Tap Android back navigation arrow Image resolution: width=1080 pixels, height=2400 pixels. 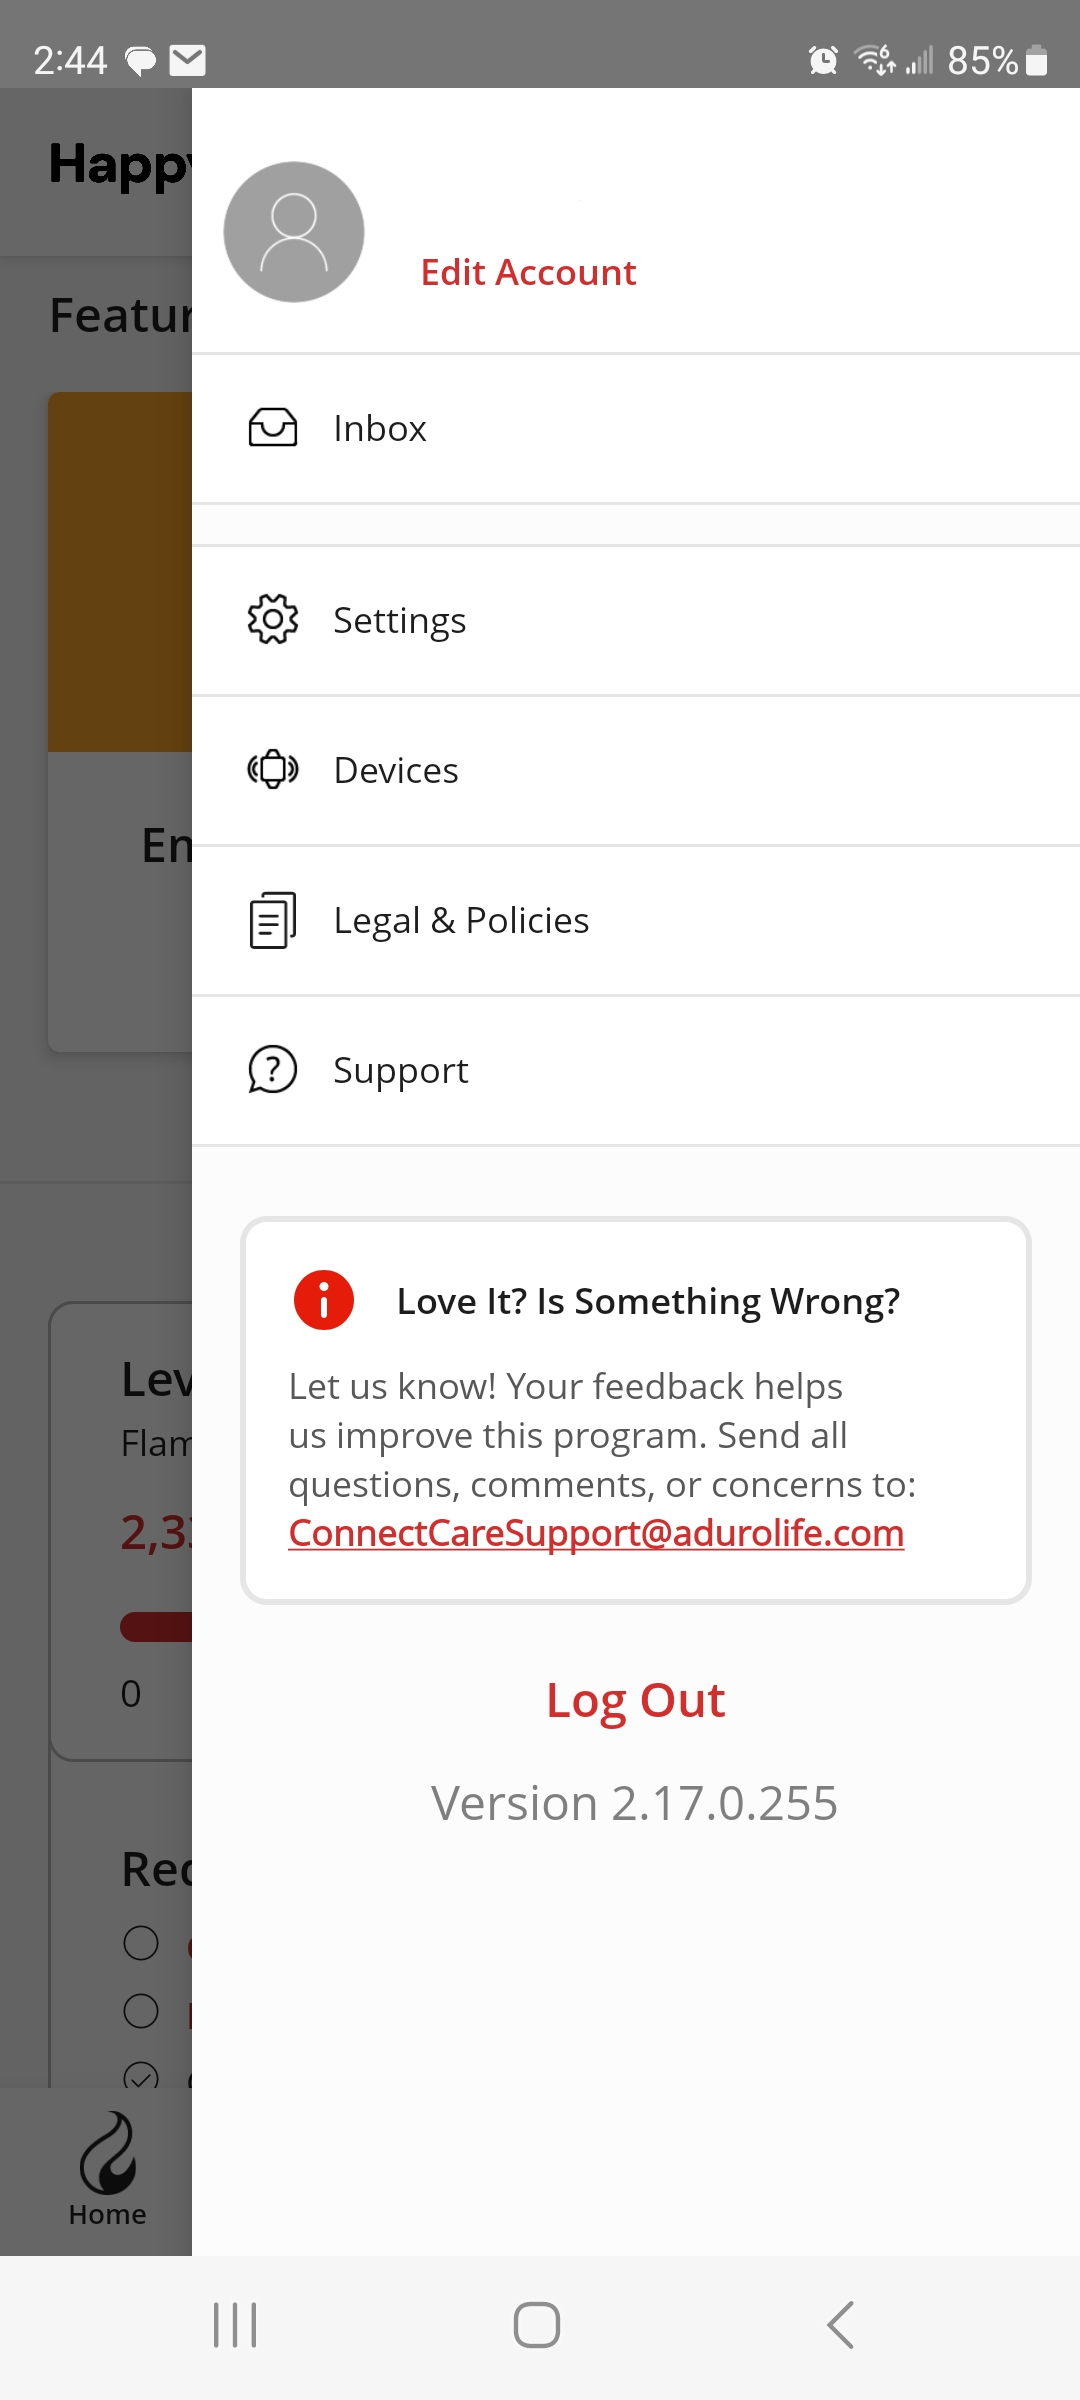pyautogui.click(x=840, y=2325)
